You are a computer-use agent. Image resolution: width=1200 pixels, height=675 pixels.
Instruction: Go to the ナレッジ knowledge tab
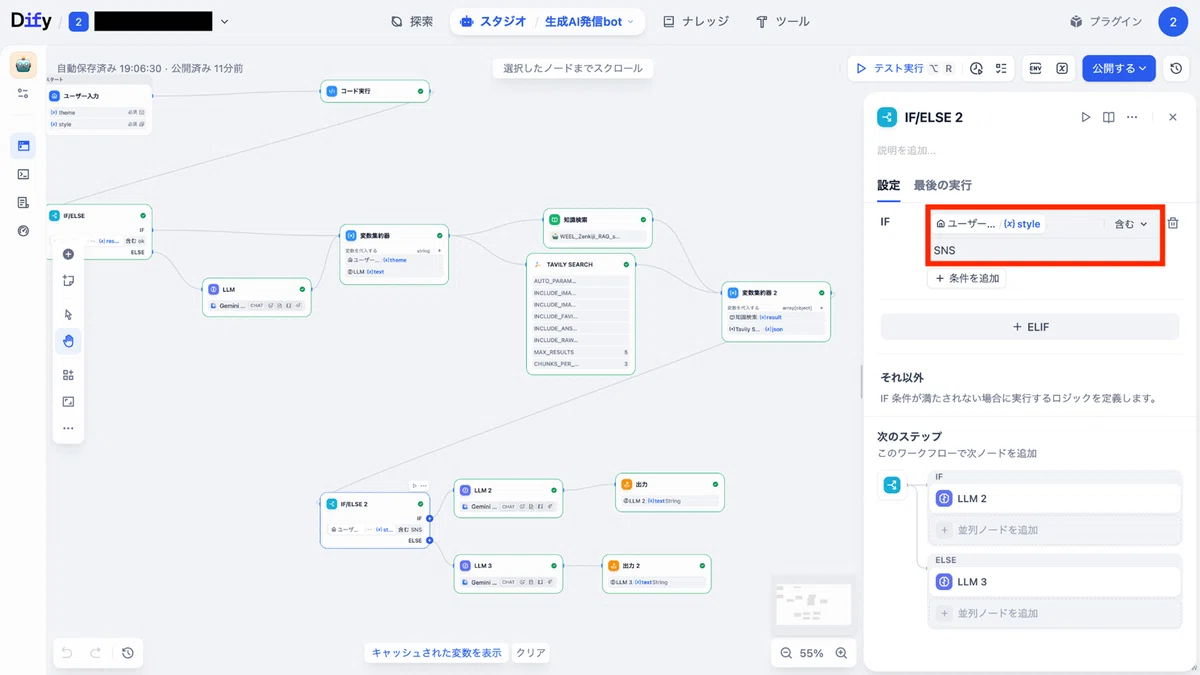(696, 21)
